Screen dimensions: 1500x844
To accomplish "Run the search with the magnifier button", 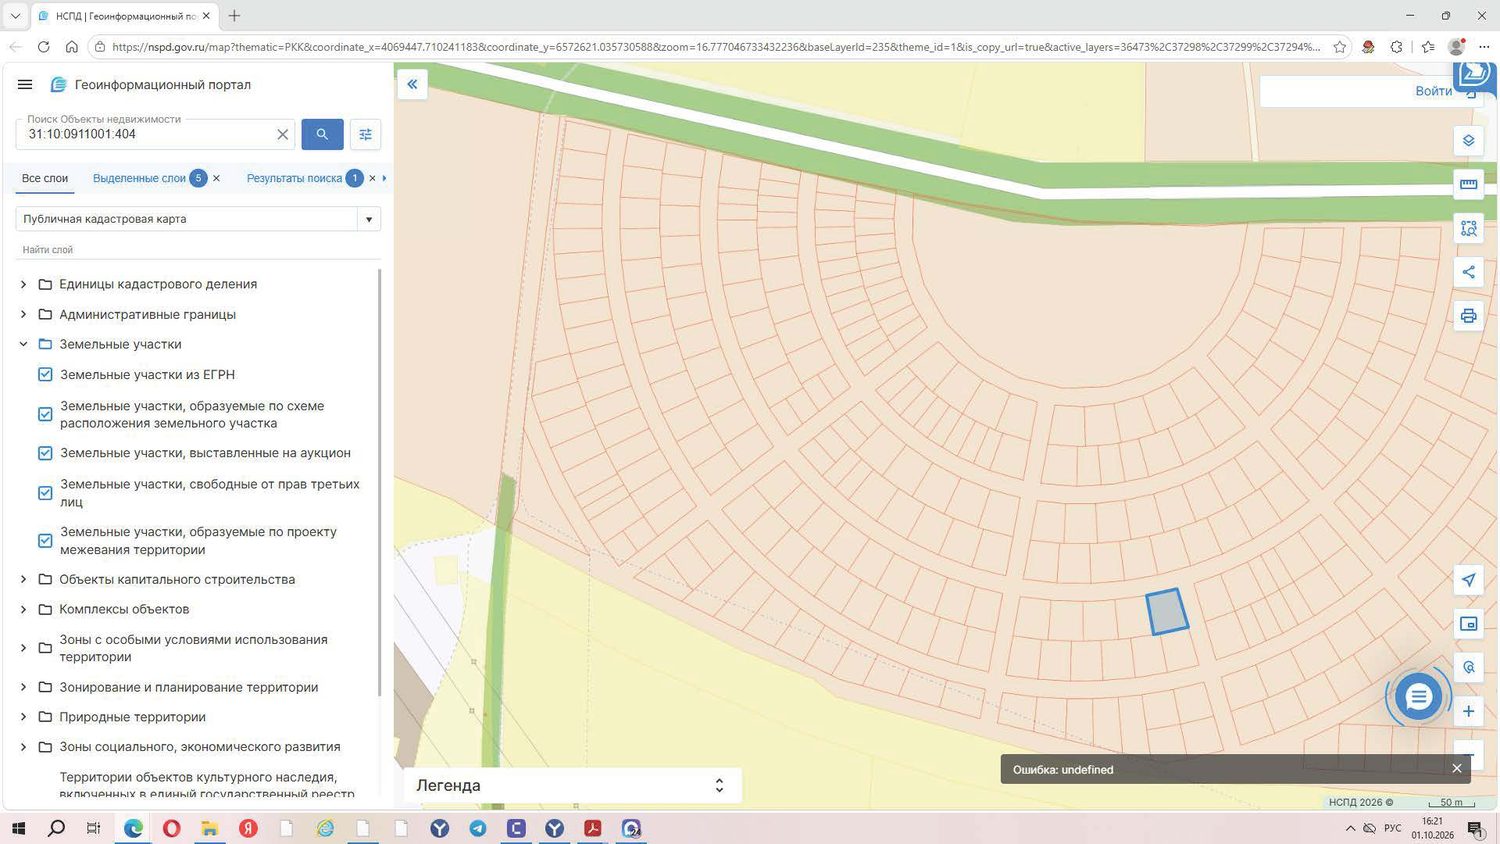I will coord(322,134).
